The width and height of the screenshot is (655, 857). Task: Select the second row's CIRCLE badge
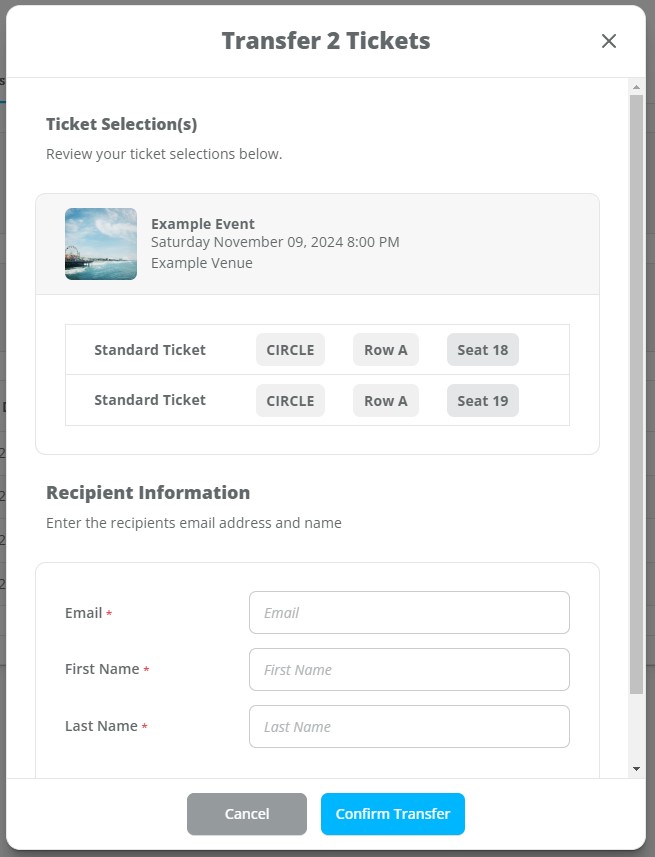(290, 401)
